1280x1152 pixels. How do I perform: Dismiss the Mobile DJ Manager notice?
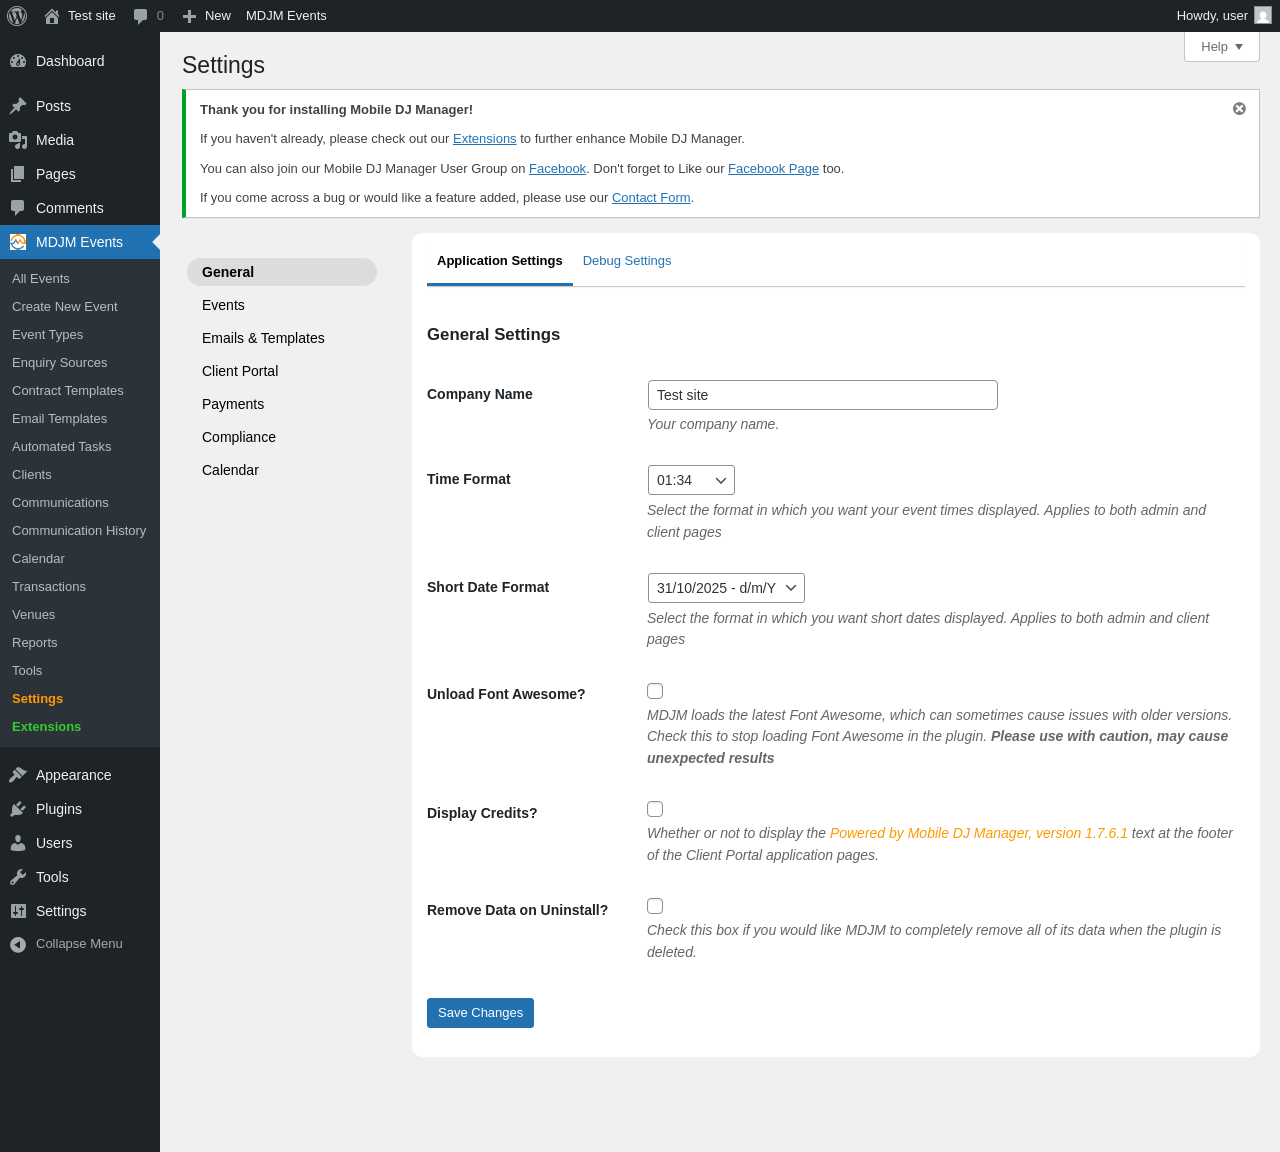point(1239,109)
